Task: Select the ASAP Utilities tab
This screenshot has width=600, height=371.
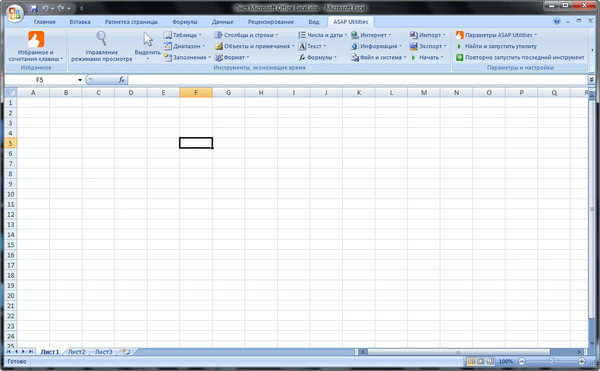Action: [x=351, y=22]
